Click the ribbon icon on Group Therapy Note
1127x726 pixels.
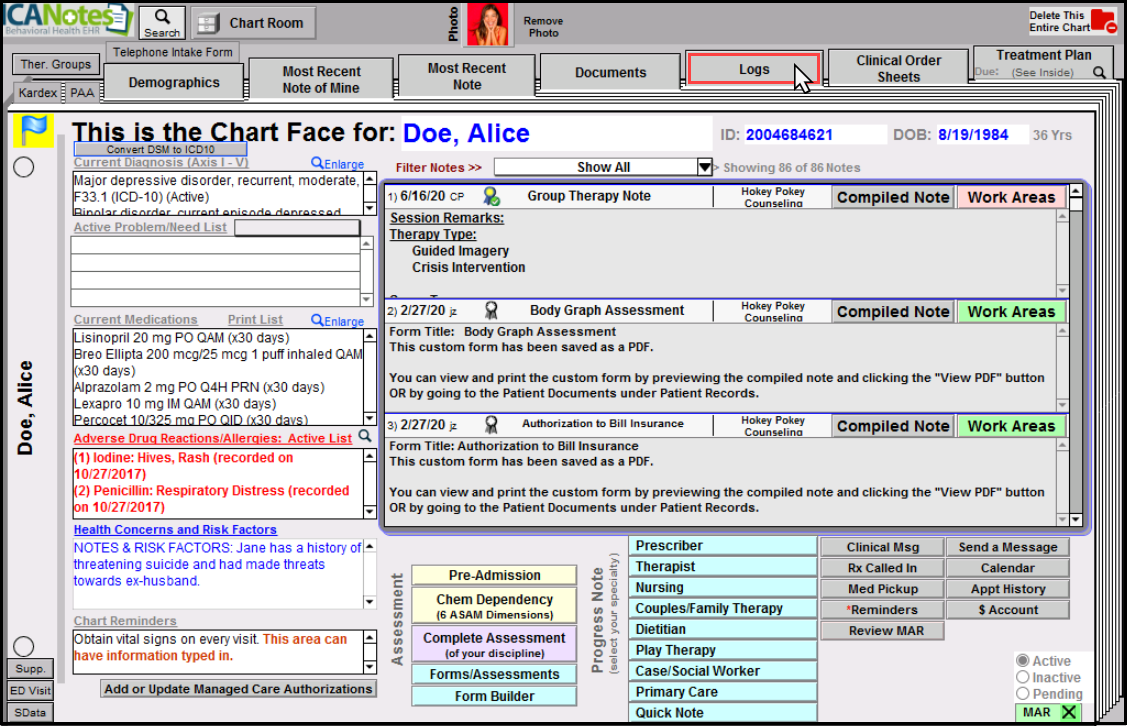[x=491, y=196]
